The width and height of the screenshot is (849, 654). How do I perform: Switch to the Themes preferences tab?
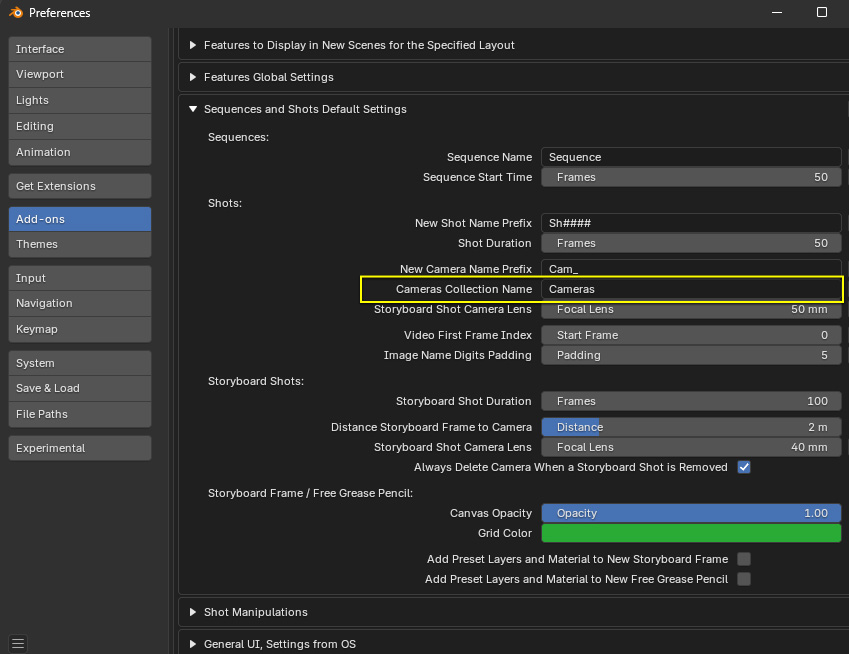(x=80, y=244)
